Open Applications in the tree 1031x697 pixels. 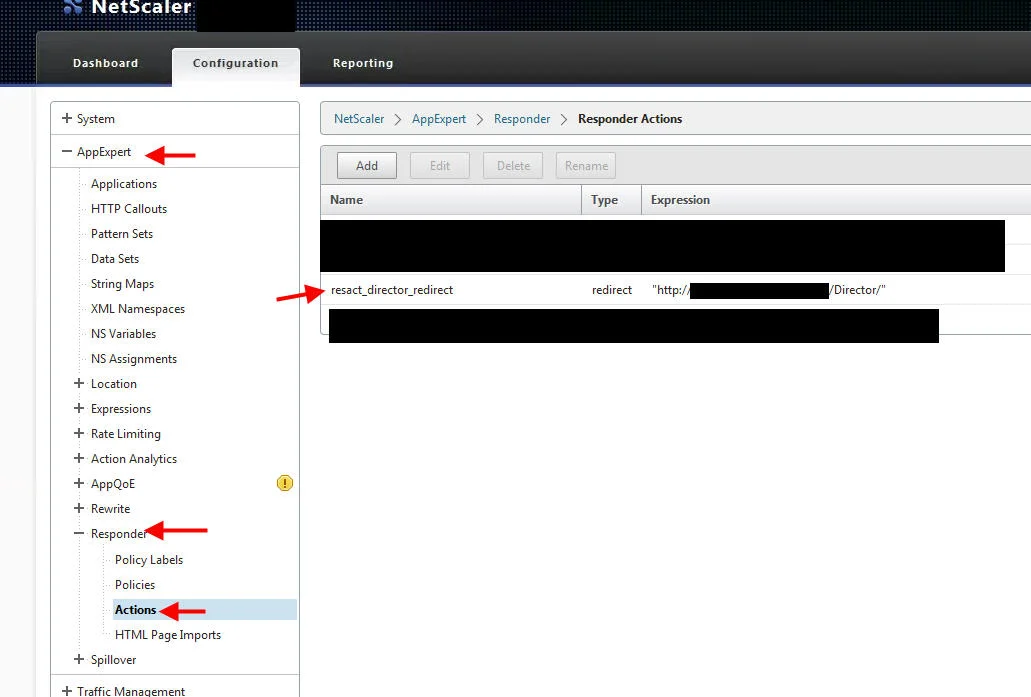point(124,183)
